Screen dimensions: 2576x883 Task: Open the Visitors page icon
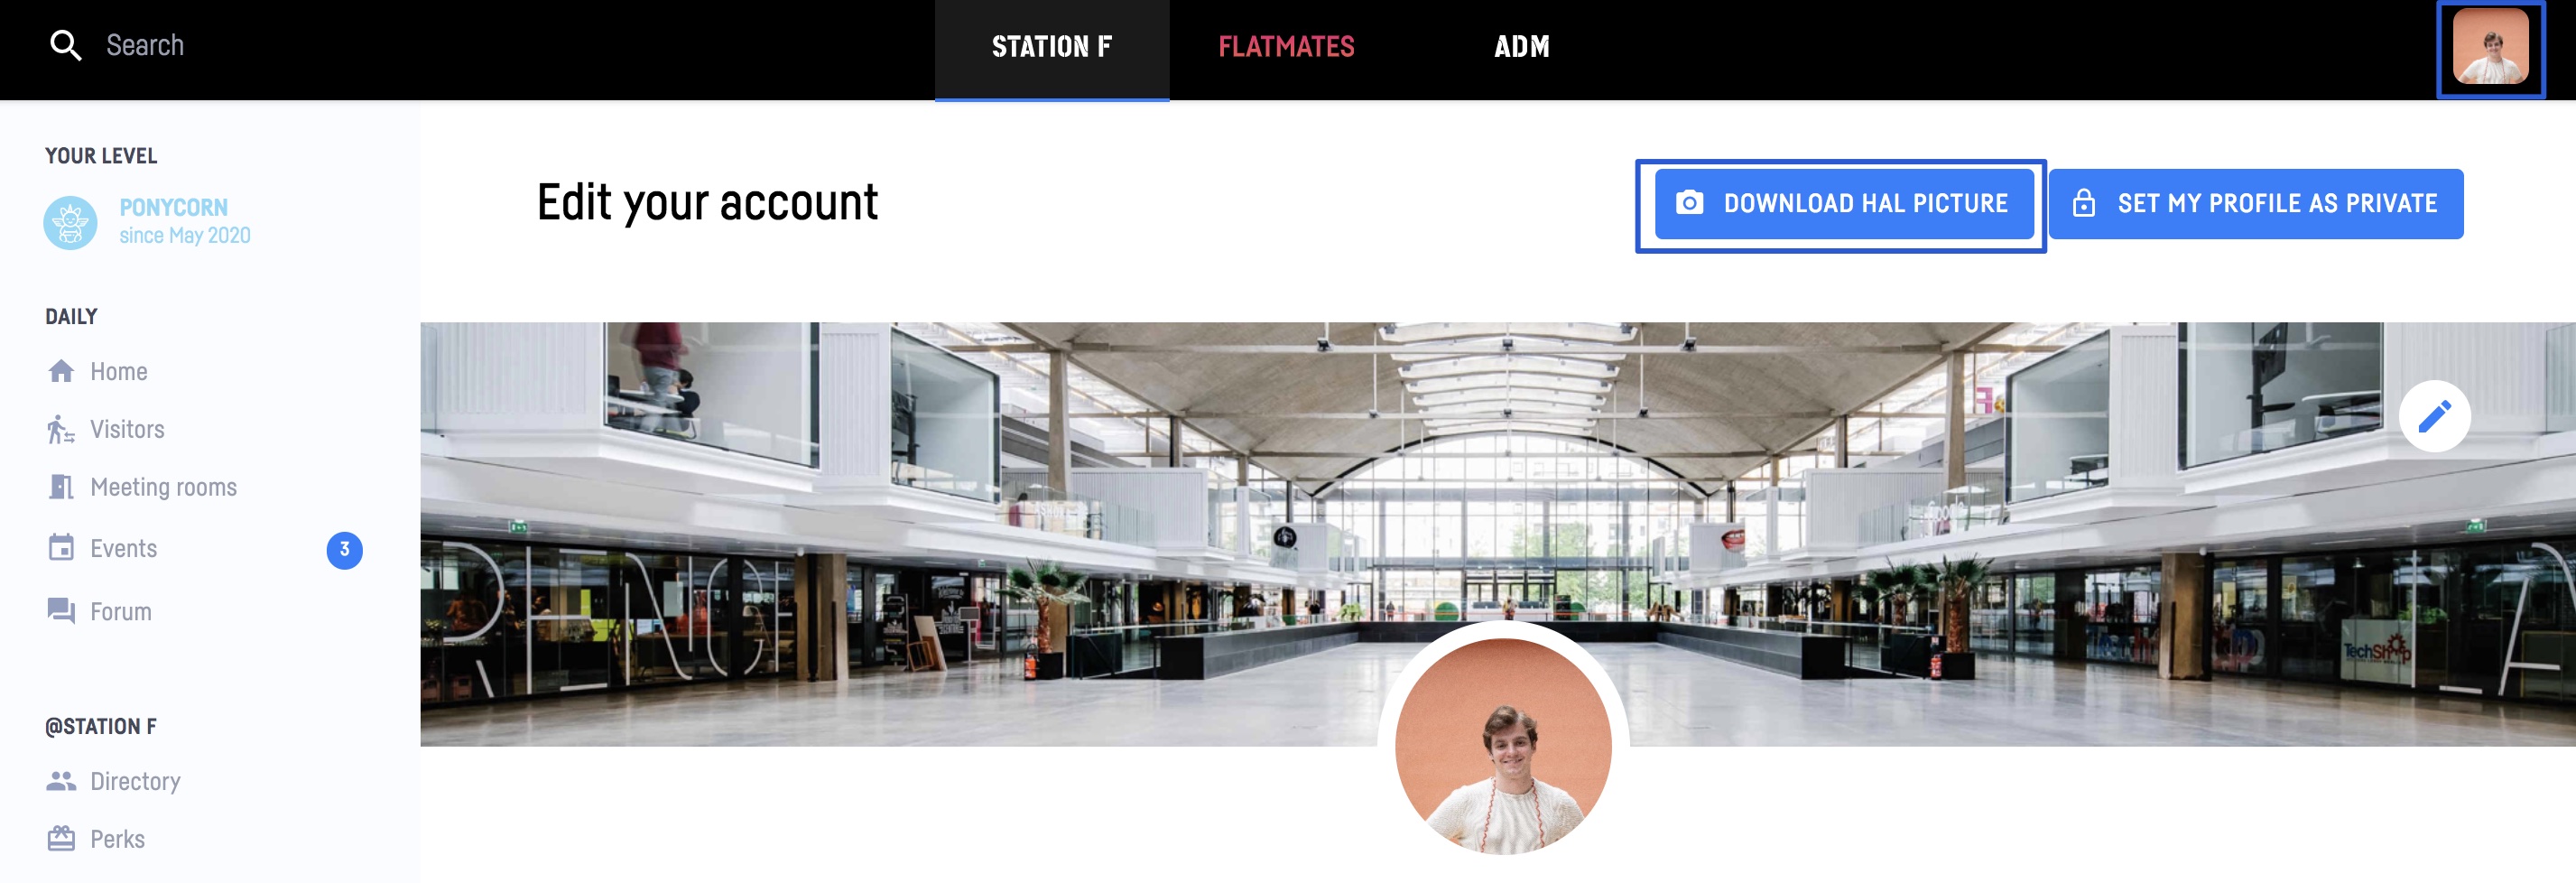point(61,429)
